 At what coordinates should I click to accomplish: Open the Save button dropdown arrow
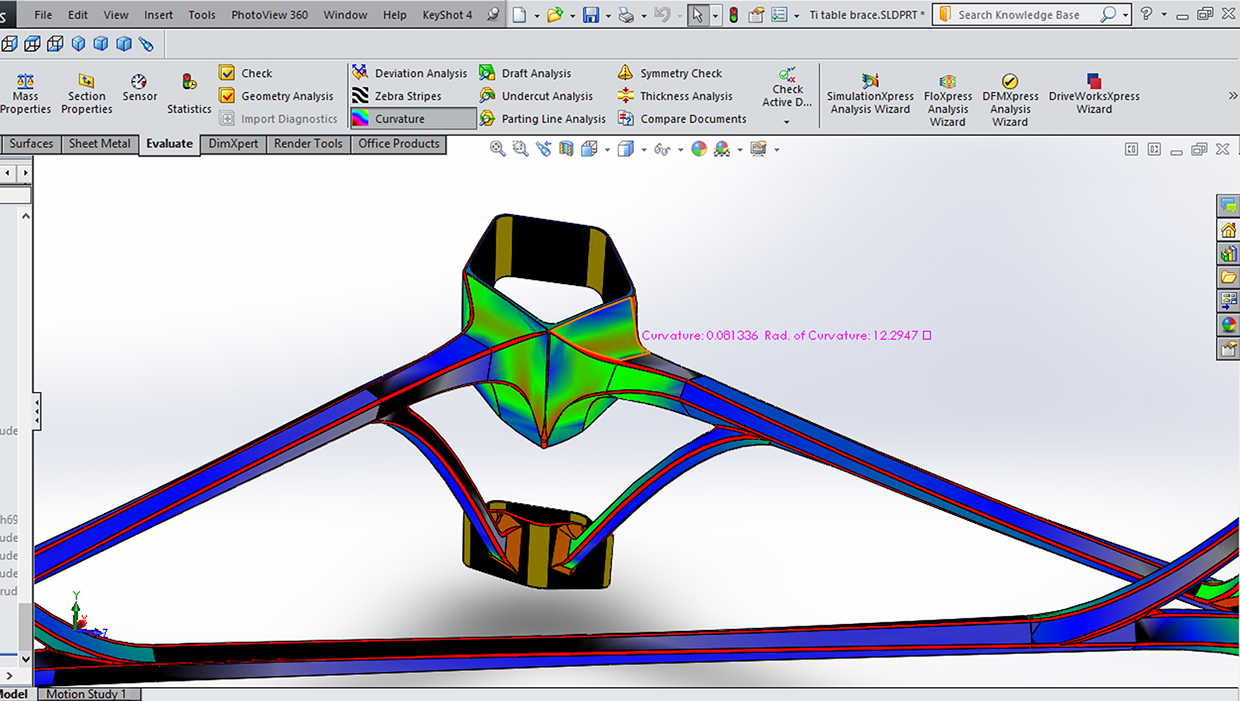[x=608, y=15]
